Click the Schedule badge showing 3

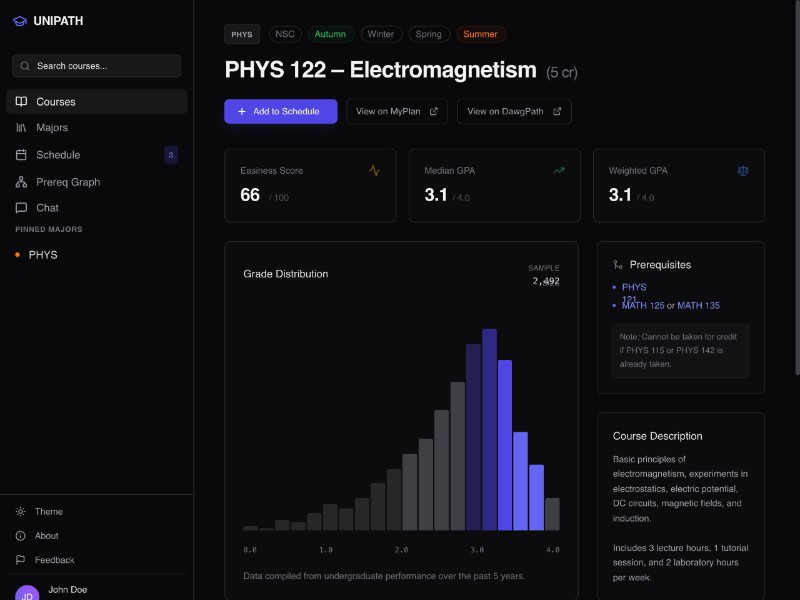[x=171, y=155]
